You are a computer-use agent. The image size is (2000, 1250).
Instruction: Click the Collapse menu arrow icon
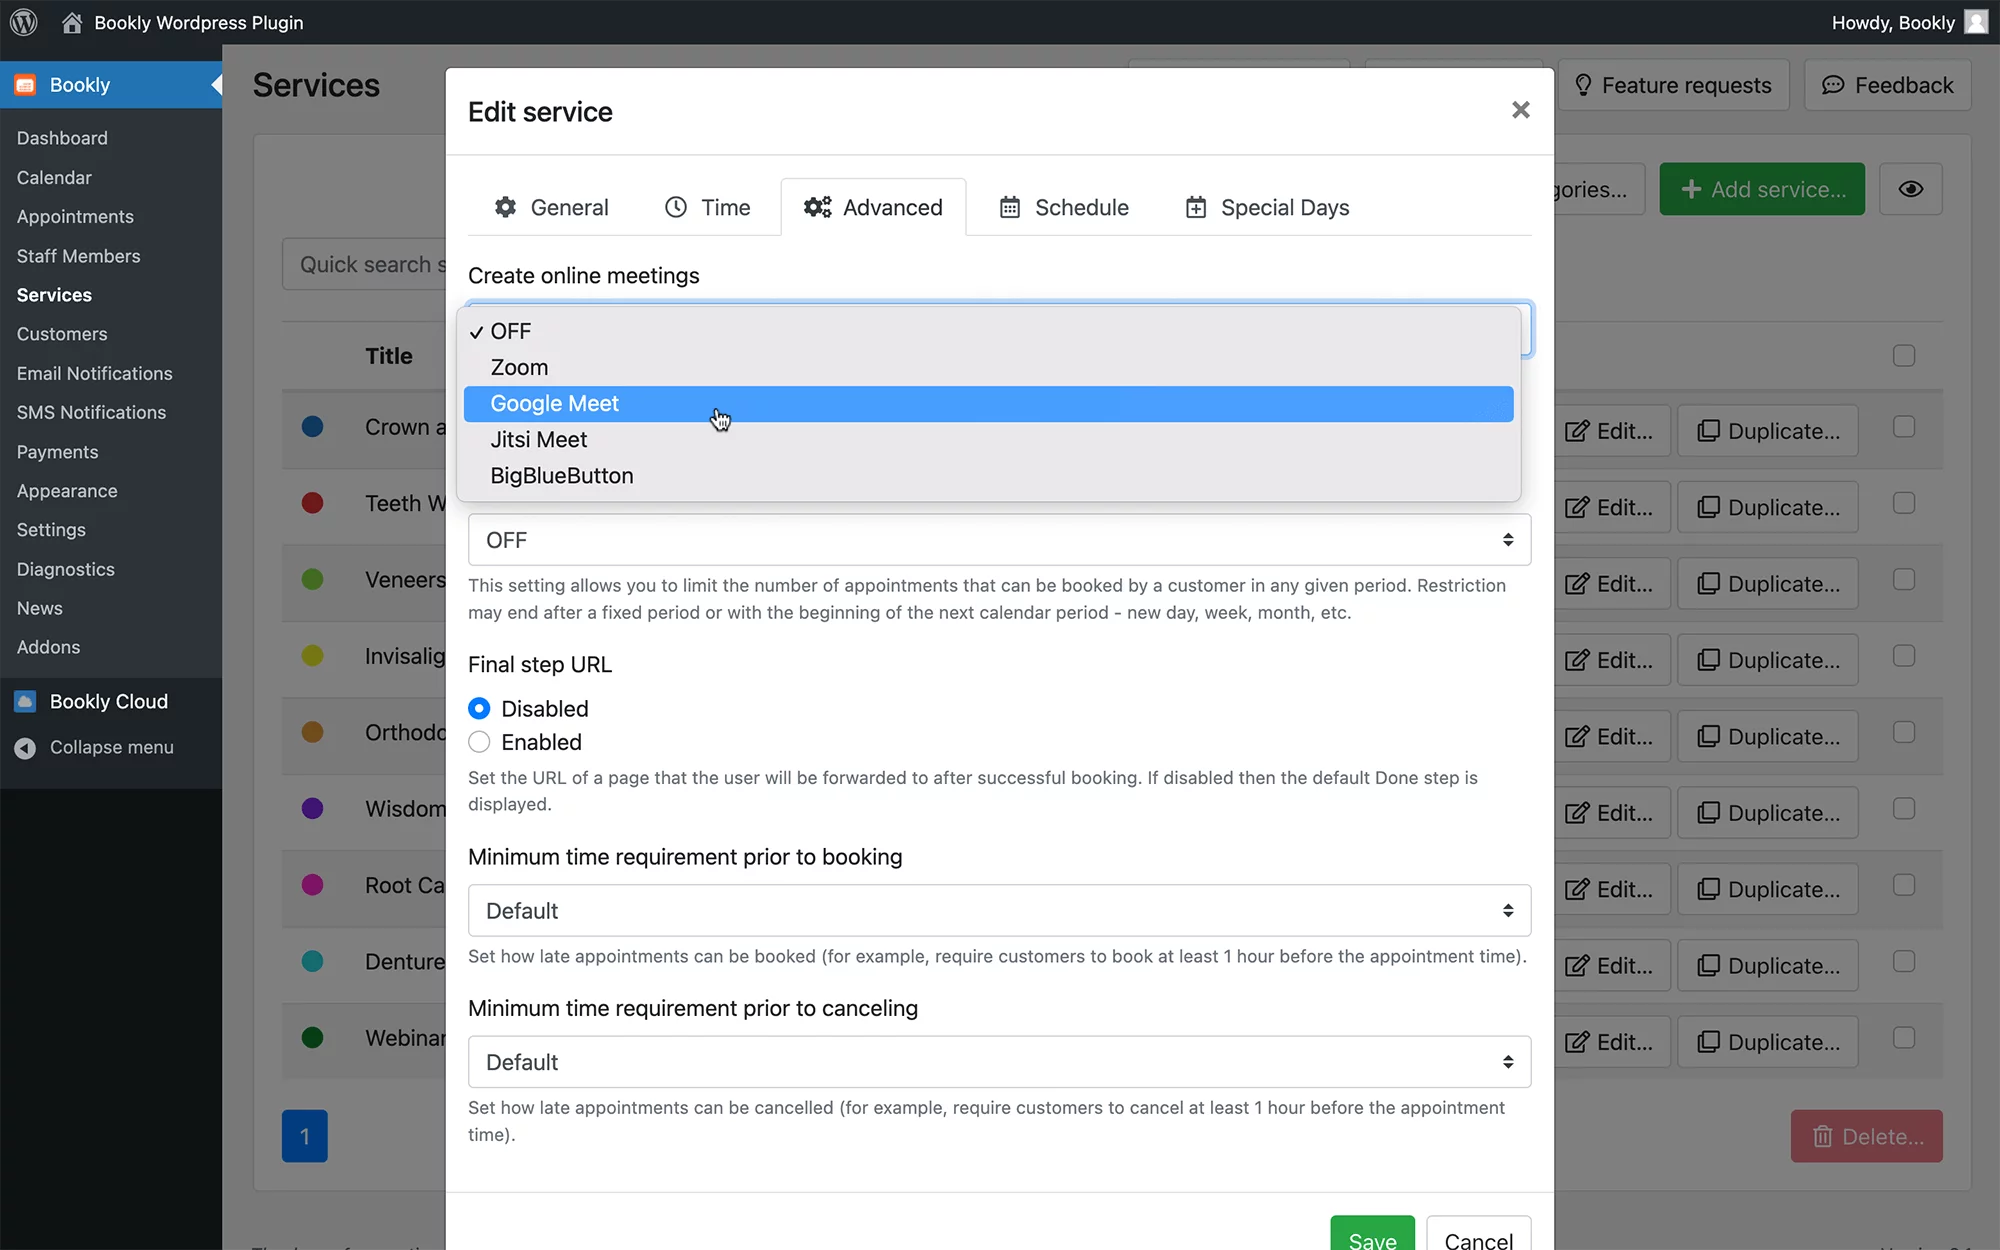tap(26, 748)
